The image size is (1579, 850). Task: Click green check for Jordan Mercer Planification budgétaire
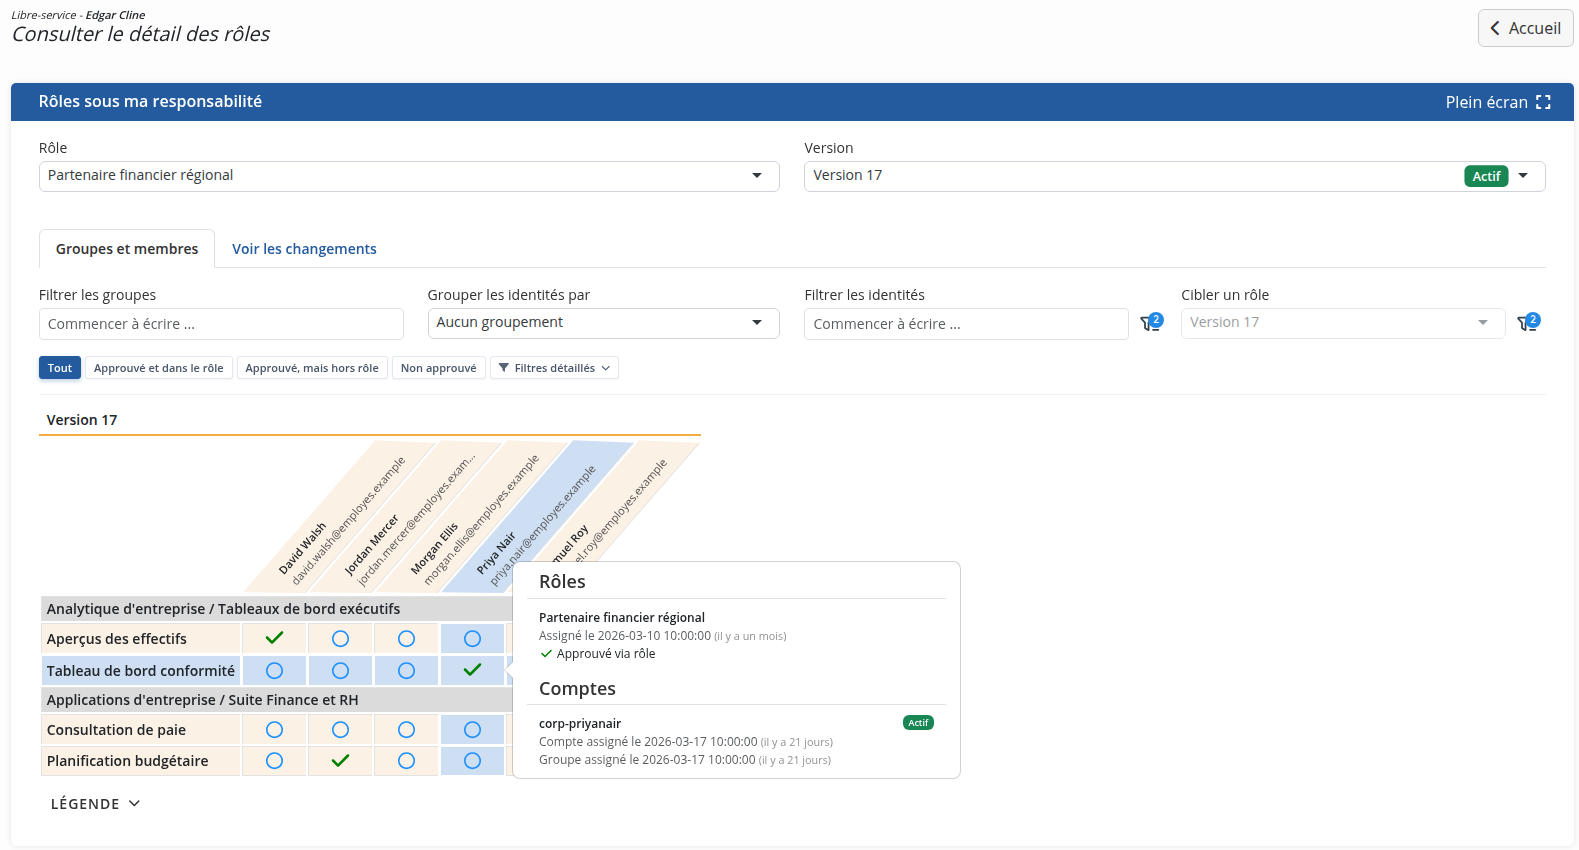tap(340, 761)
